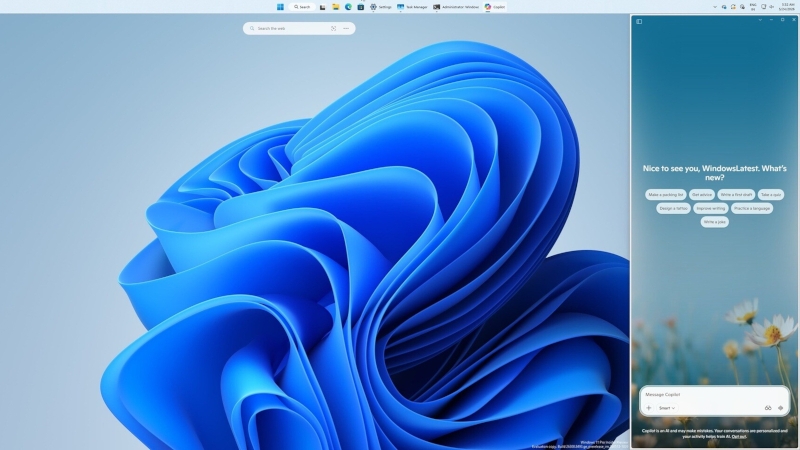Click the tray icon left of the ENG indicator

[742, 7]
